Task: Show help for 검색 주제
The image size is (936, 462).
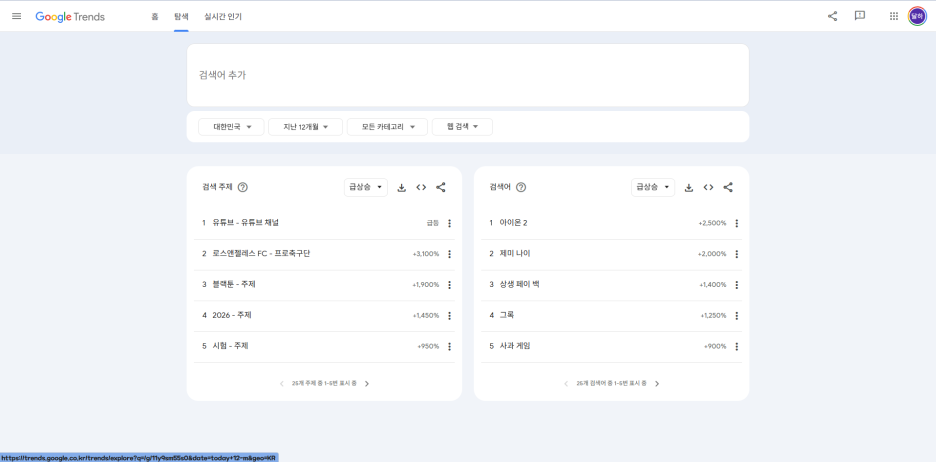Action: click(242, 187)
